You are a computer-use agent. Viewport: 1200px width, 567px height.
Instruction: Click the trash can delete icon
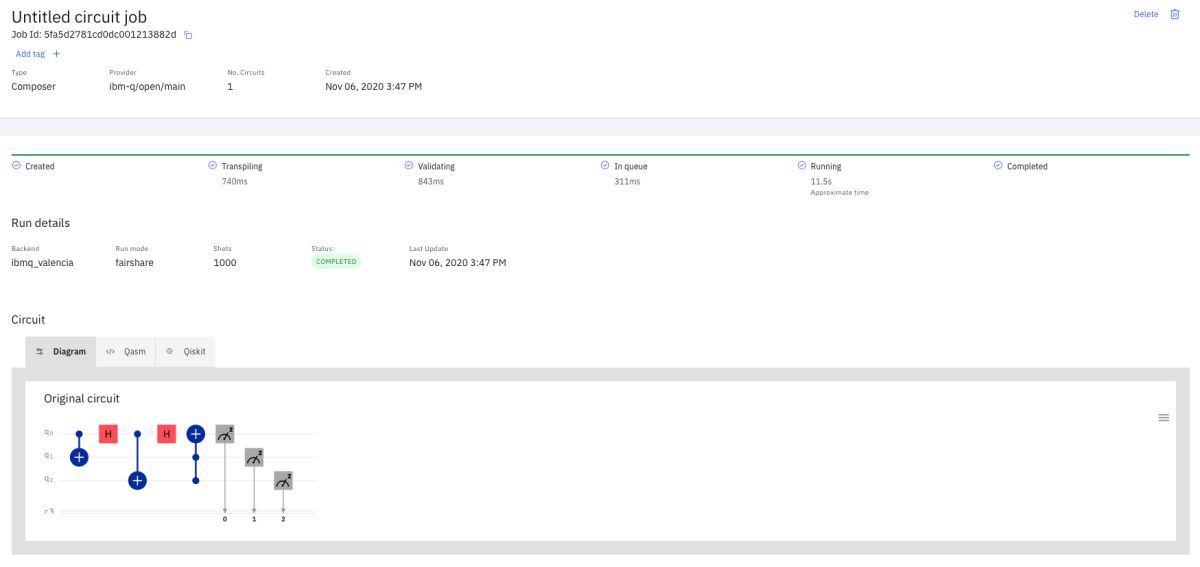(1175, 14)
